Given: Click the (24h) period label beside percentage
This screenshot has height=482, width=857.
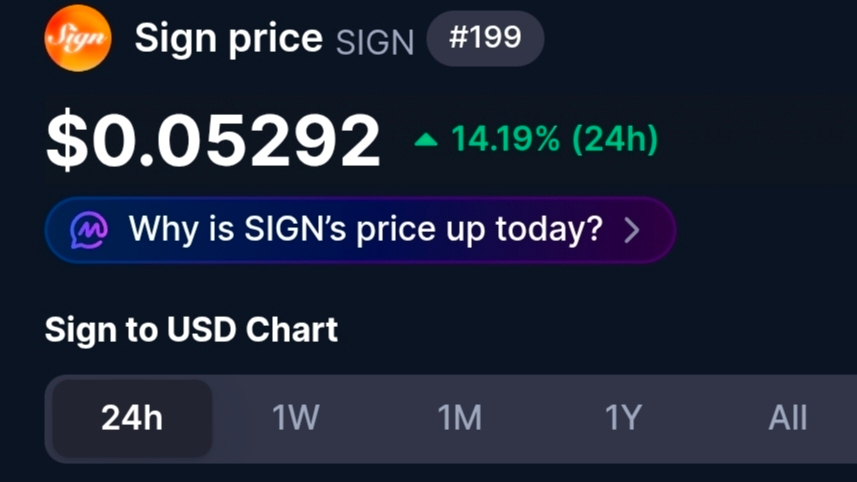Looking at the screenshot, I should click(615, 139).
